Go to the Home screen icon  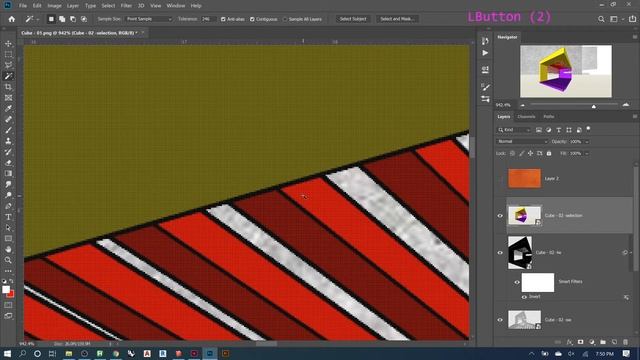point(11,19)
